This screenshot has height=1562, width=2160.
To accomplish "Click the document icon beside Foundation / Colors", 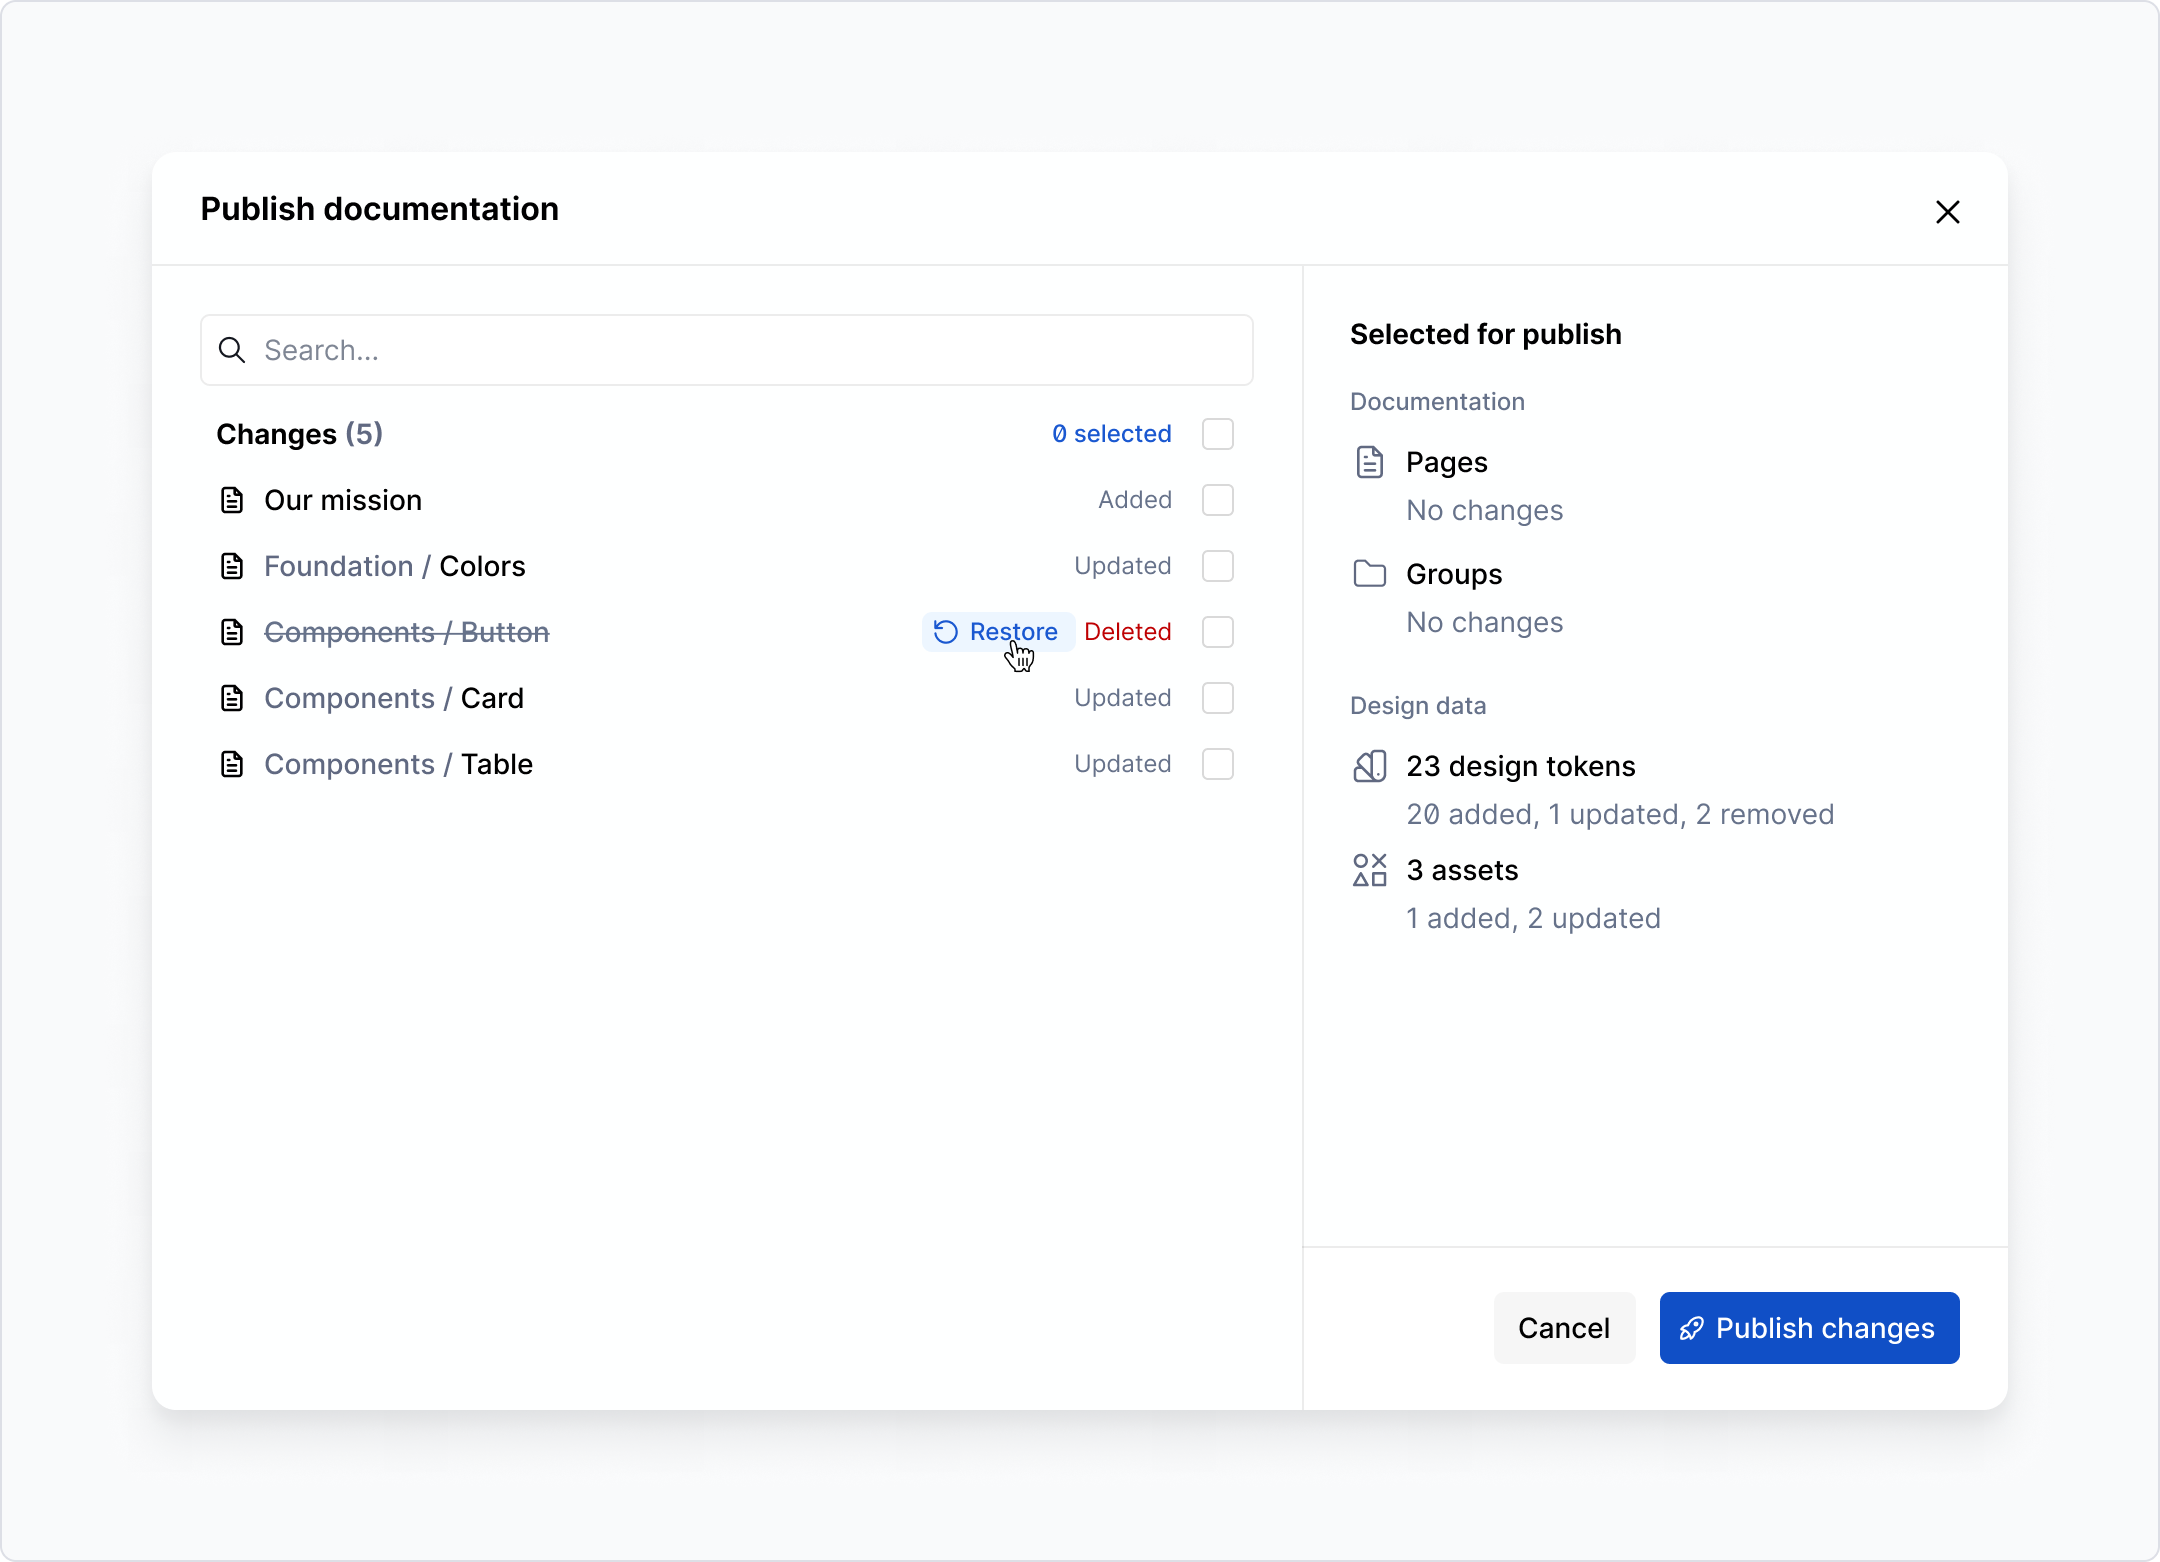I will [x=232, y=565].
